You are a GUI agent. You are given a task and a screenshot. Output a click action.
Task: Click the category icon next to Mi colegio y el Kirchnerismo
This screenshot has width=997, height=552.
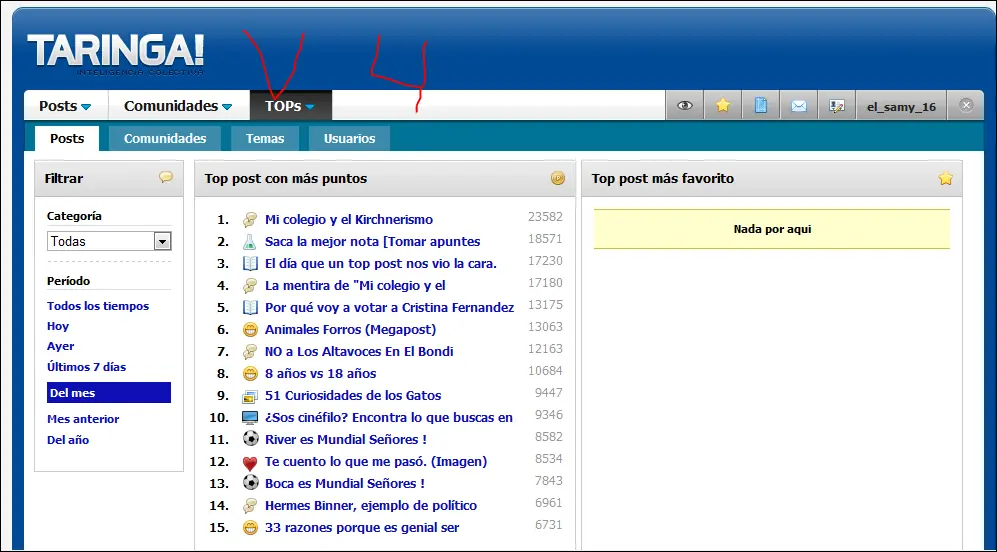(x=250, y=220)
